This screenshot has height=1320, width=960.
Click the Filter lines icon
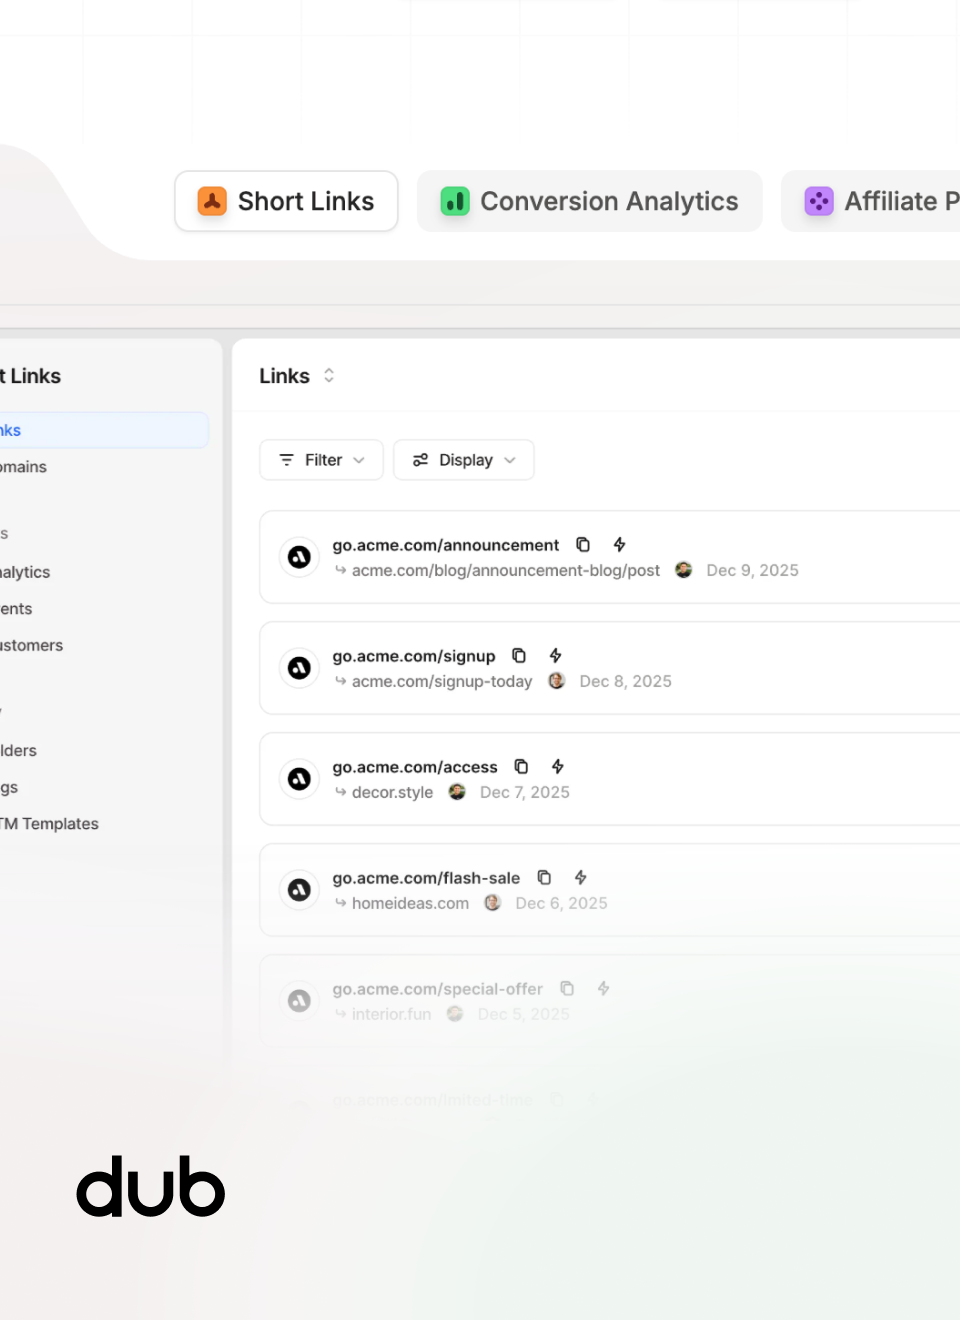pos(286,460)
